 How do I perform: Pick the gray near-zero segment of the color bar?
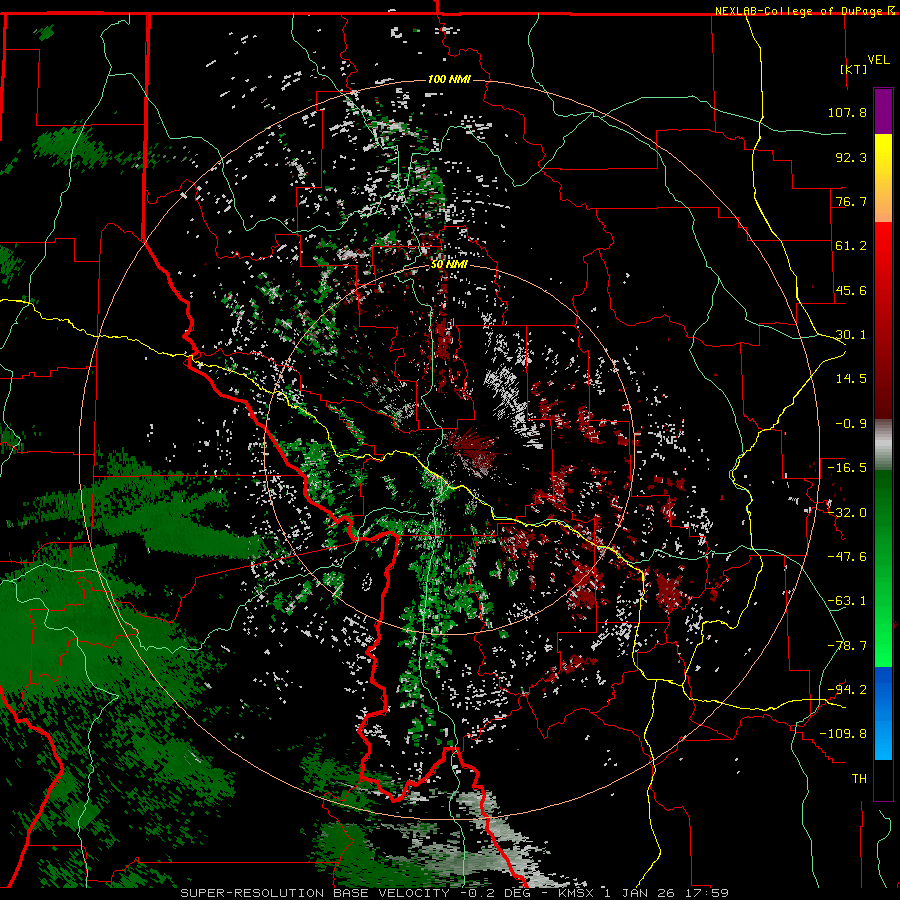tap(883, 444)
